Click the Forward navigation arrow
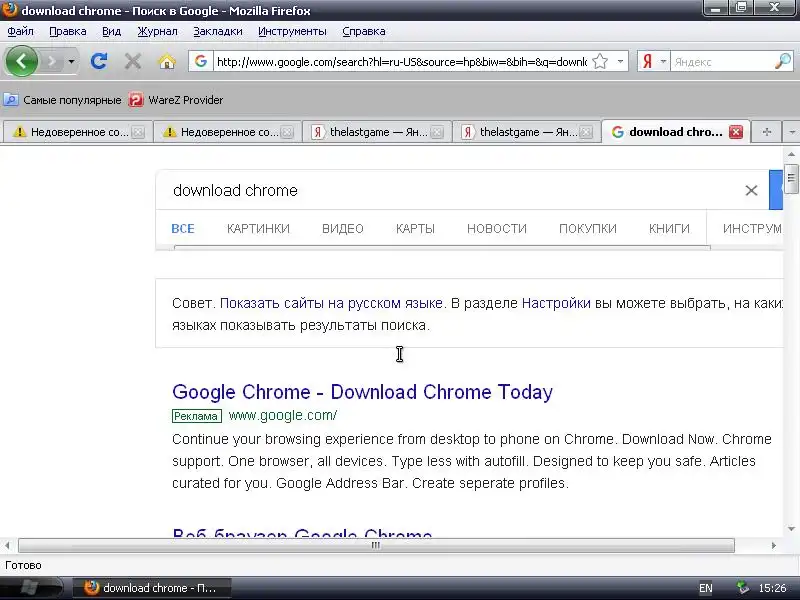 coord(52,62)
